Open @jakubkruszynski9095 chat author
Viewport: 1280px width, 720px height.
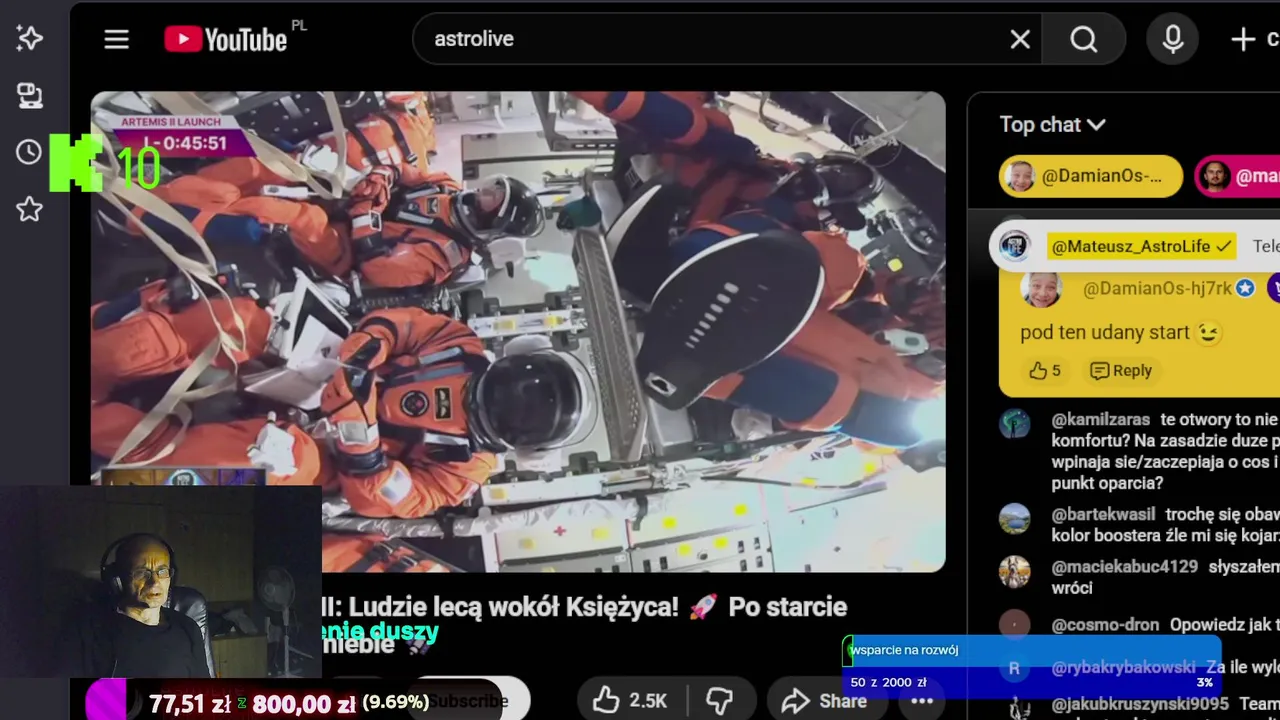click(1140, 704)
